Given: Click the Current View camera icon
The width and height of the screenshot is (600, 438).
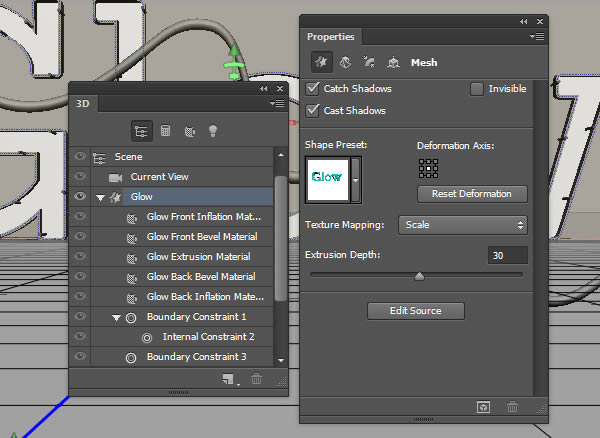Looking at the screenshot, I should (x=115, y=177).
